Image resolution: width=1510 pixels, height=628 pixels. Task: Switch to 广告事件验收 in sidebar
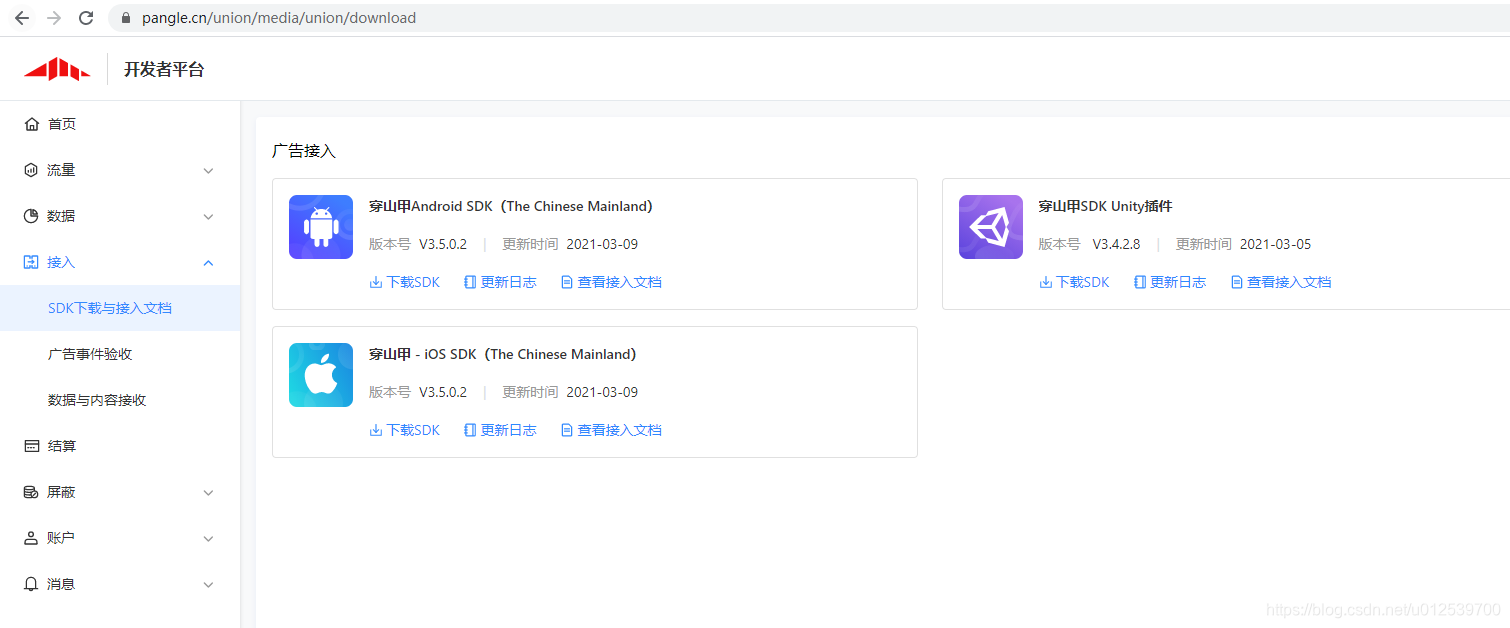click(88, 353)
